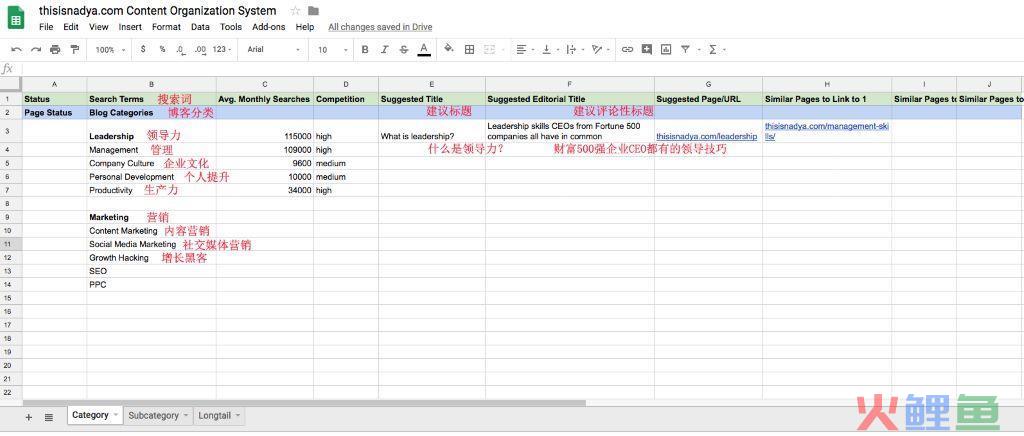The height and width of the screenshot is (436, 1024).
Task: Open the Tools menu
Action: click(231, 27)
